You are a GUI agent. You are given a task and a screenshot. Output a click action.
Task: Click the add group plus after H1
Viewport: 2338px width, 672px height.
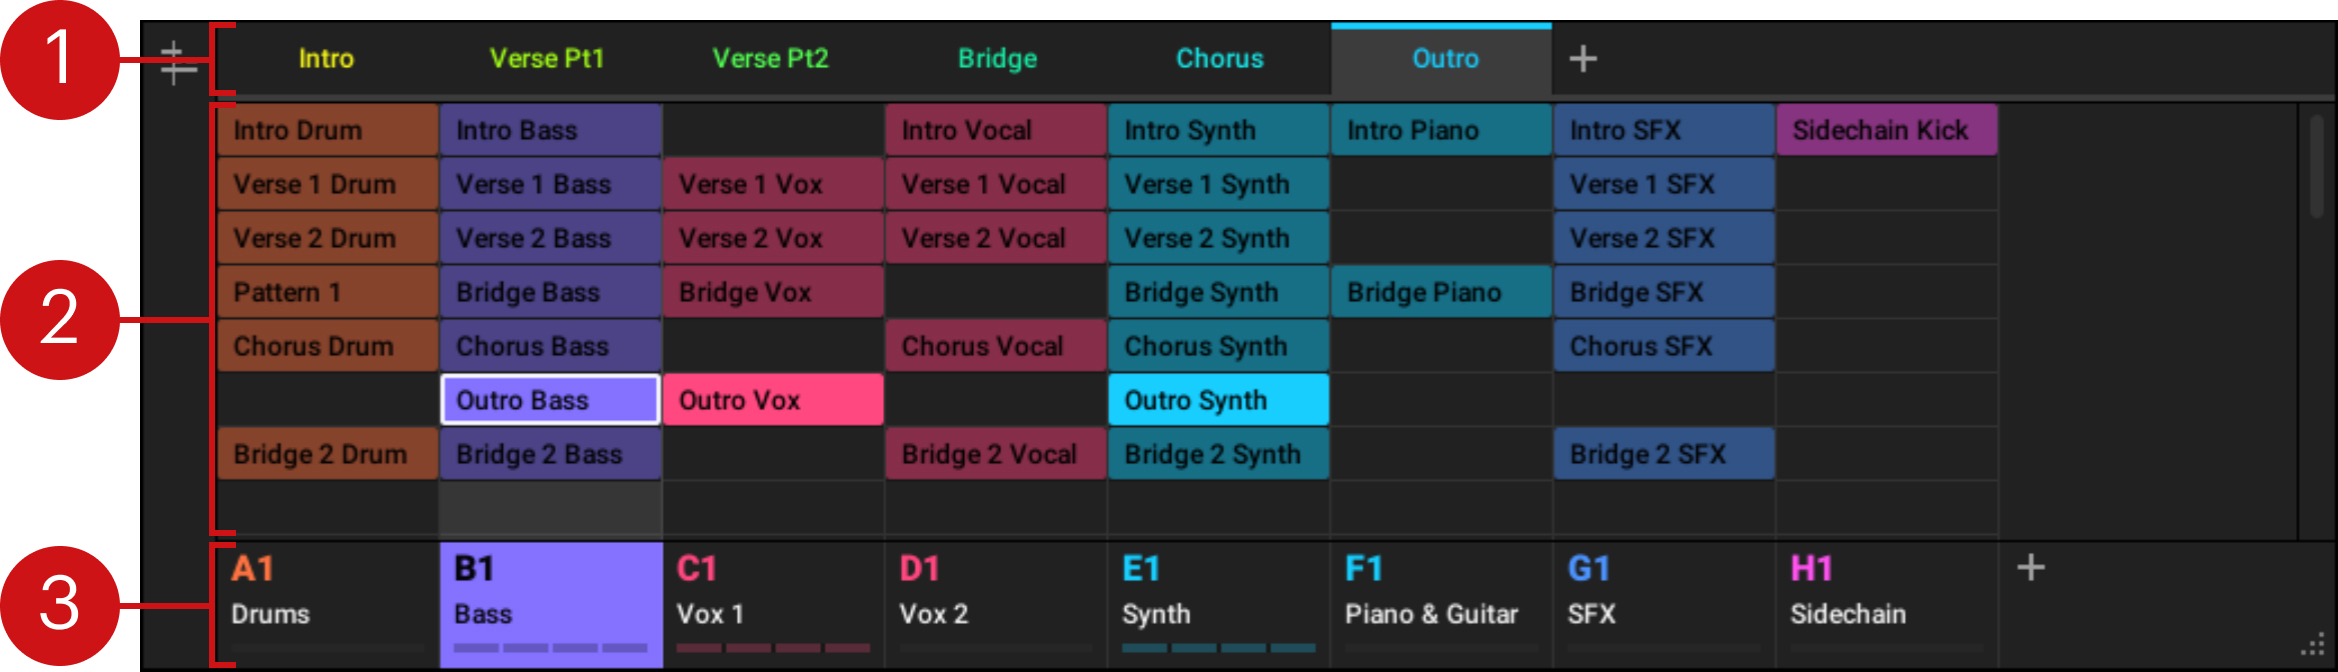tap(2030, 568)
